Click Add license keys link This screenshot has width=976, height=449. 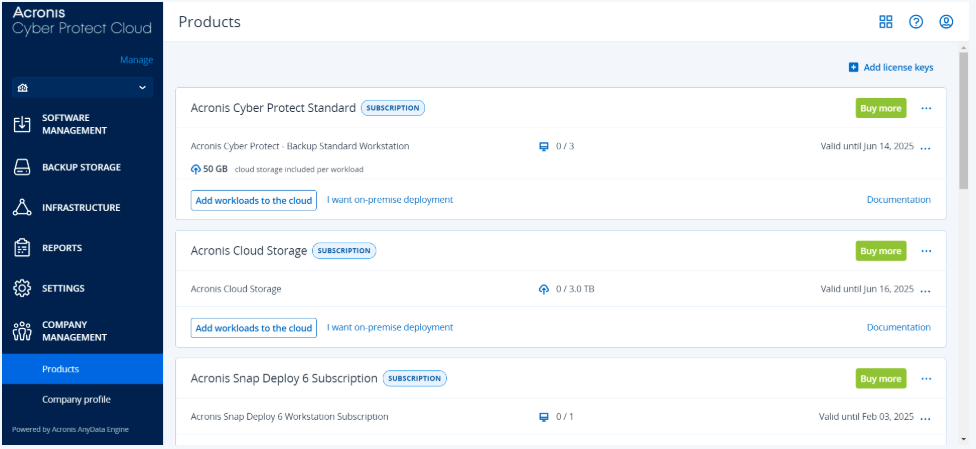tap(898, 67)
